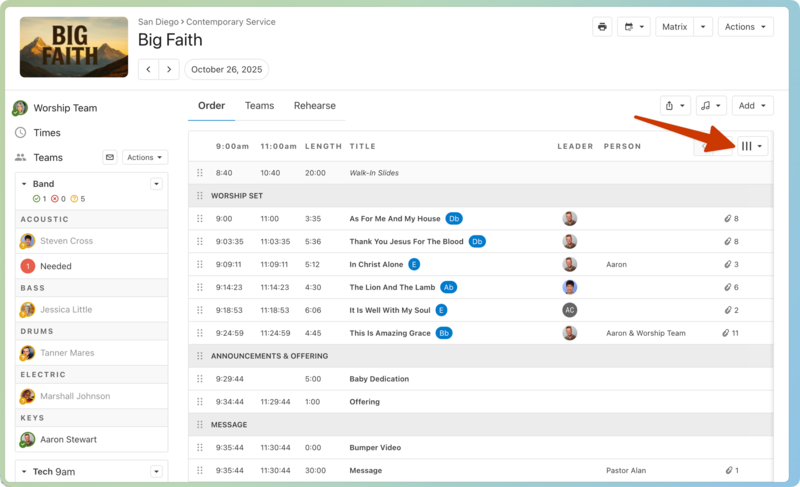Screen dimensions: 800x487
Task: Click the email envelope icon beside Teams
Action: pos(110,157)
